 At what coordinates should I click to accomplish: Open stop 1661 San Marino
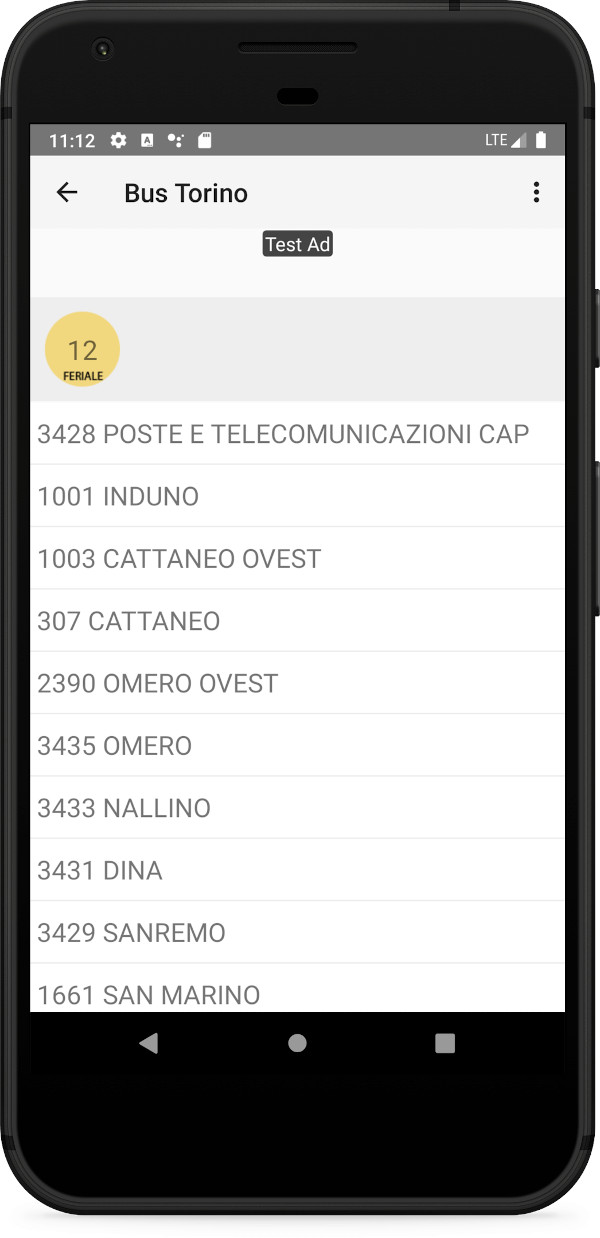[297, 989]
